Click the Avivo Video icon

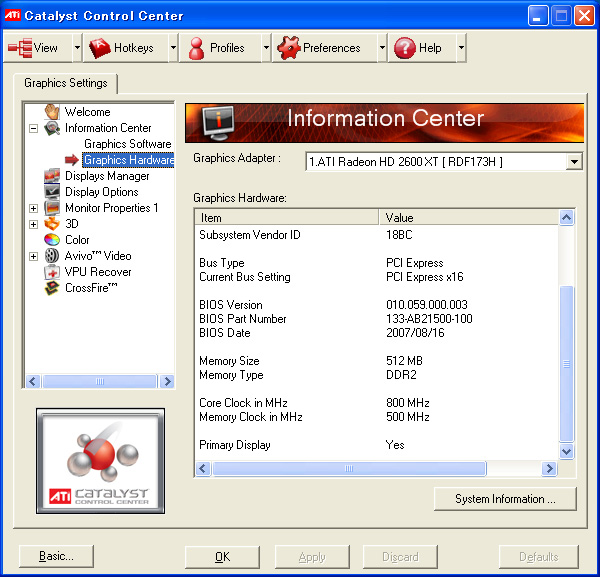(x=52, y=256)
